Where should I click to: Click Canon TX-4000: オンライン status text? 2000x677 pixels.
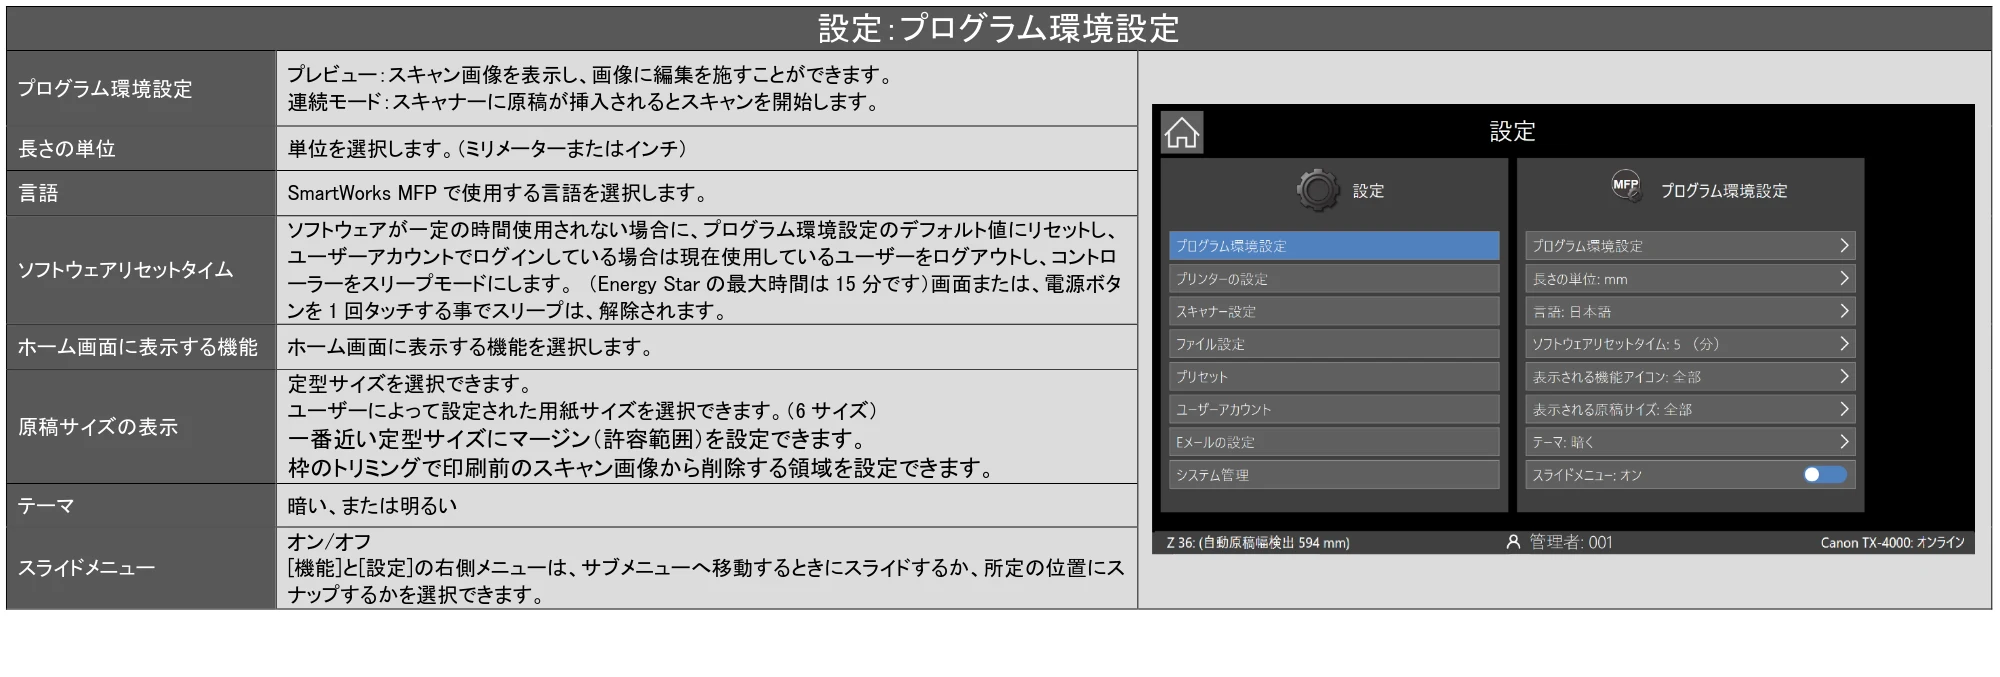pyautogui.click(x=1892, y=543)
